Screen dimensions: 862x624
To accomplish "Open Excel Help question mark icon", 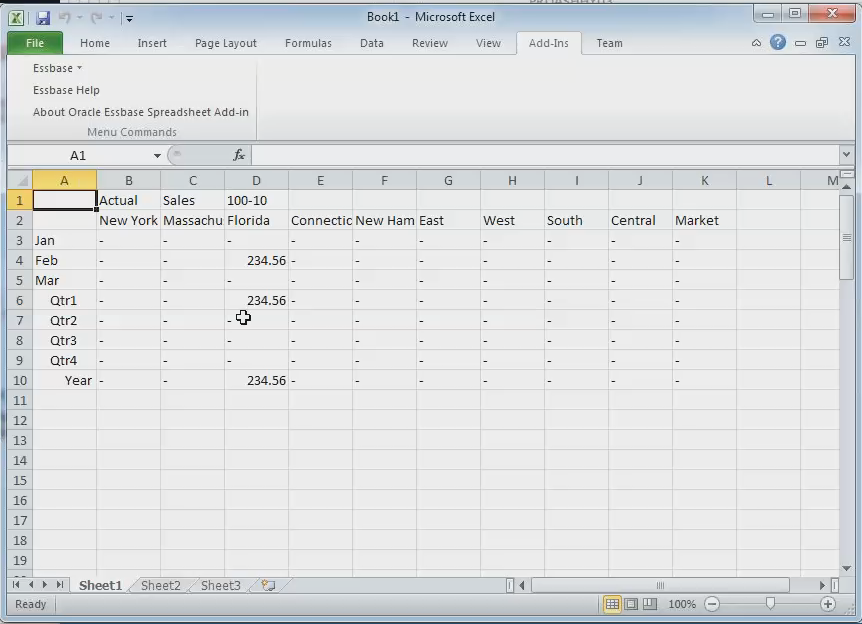I will 777,42.
